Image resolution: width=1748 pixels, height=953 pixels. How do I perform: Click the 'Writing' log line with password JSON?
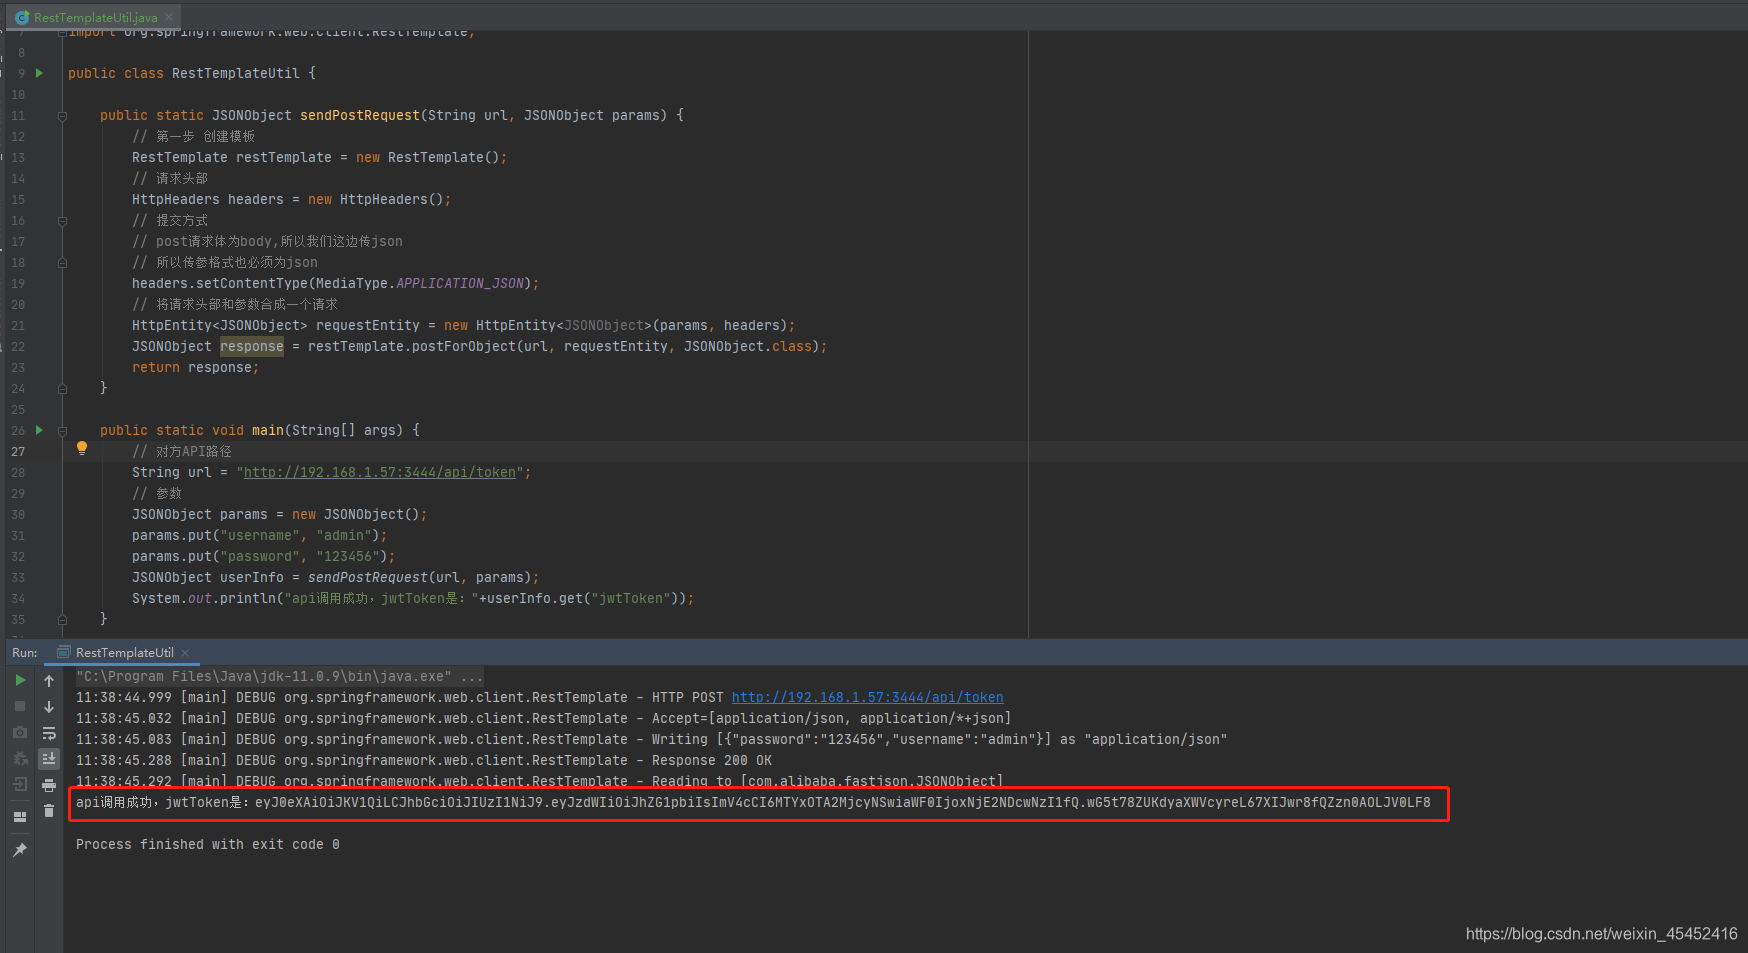click(x=651, y=739)
